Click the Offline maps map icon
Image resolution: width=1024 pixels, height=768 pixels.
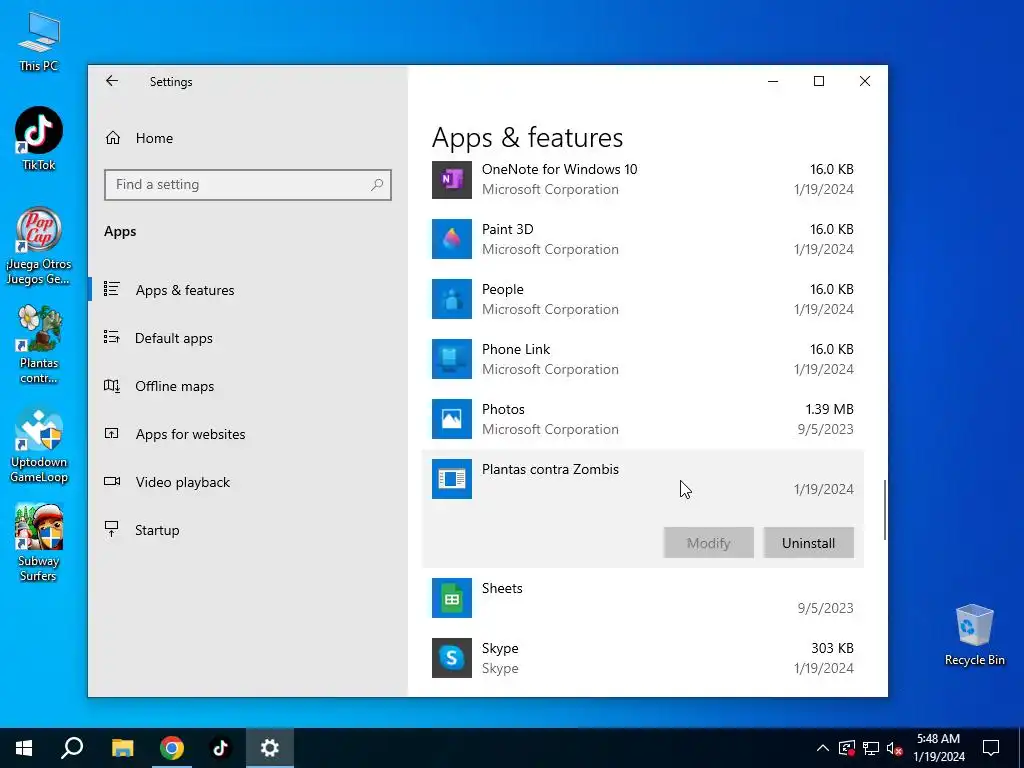112,385
